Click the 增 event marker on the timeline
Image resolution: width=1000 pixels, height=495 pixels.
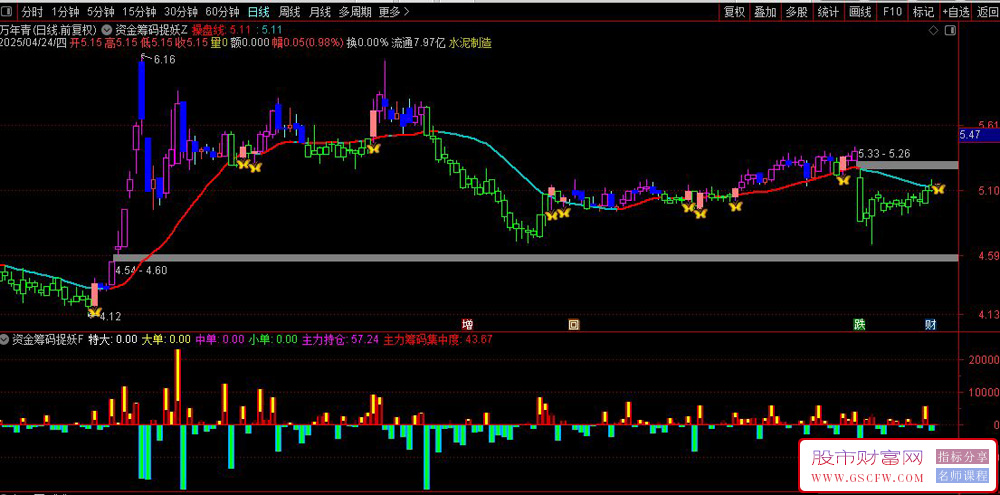click(467, 324)
